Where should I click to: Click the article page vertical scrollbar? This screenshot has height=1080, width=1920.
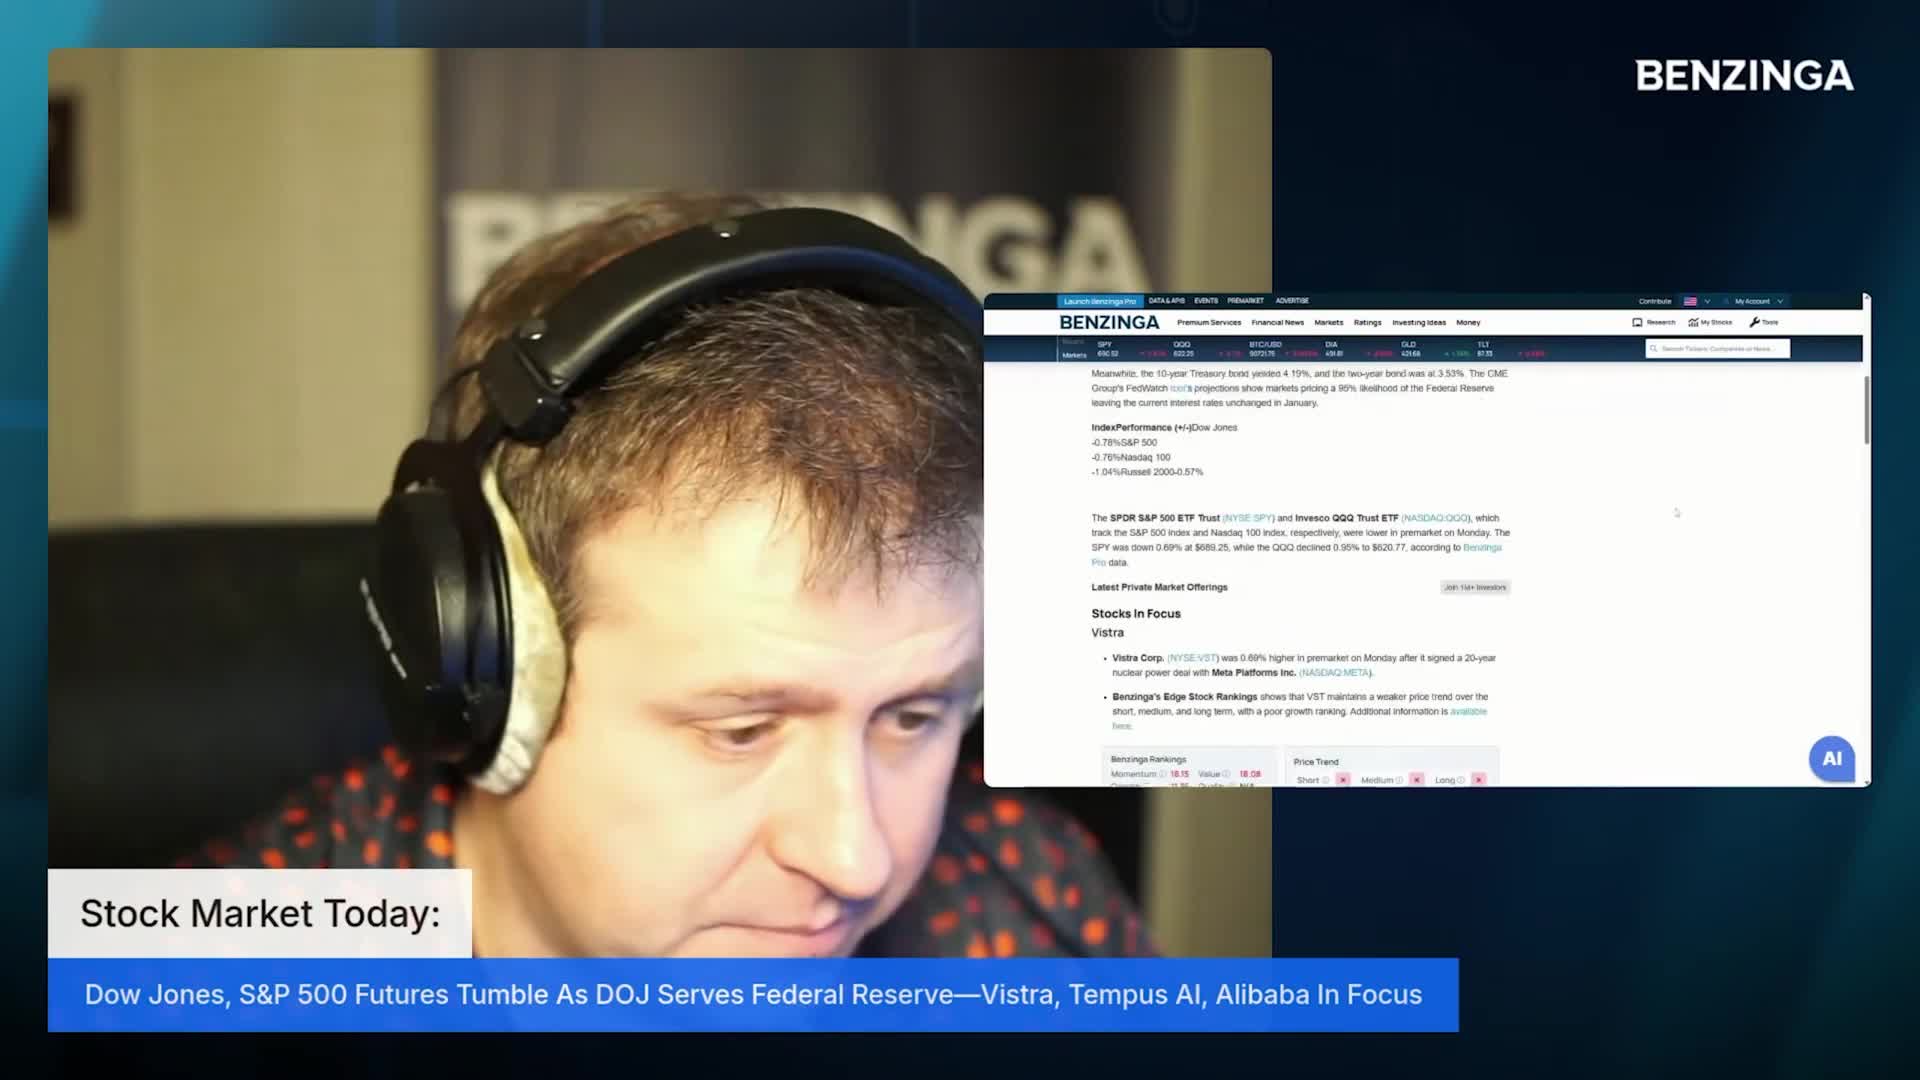tap(1866, 411)
